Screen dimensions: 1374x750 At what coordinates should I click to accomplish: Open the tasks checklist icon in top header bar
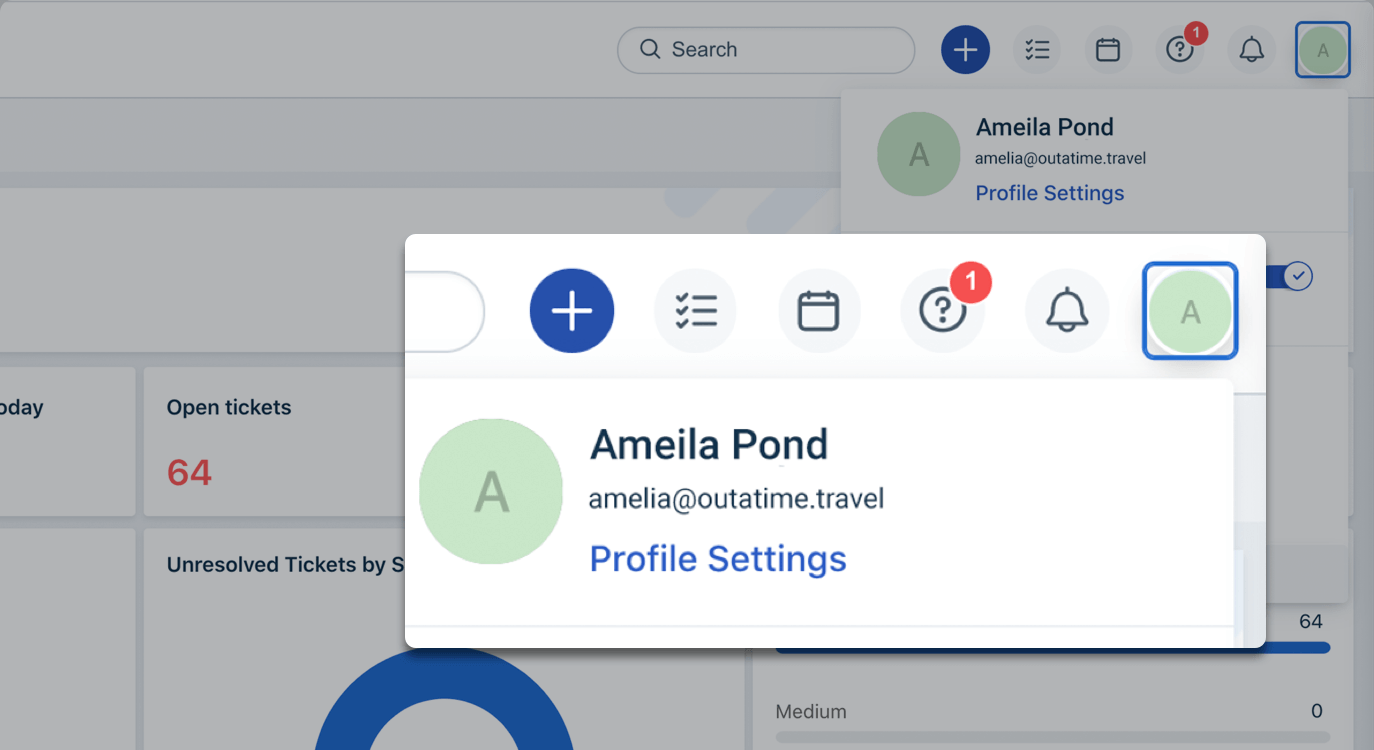1037,50
